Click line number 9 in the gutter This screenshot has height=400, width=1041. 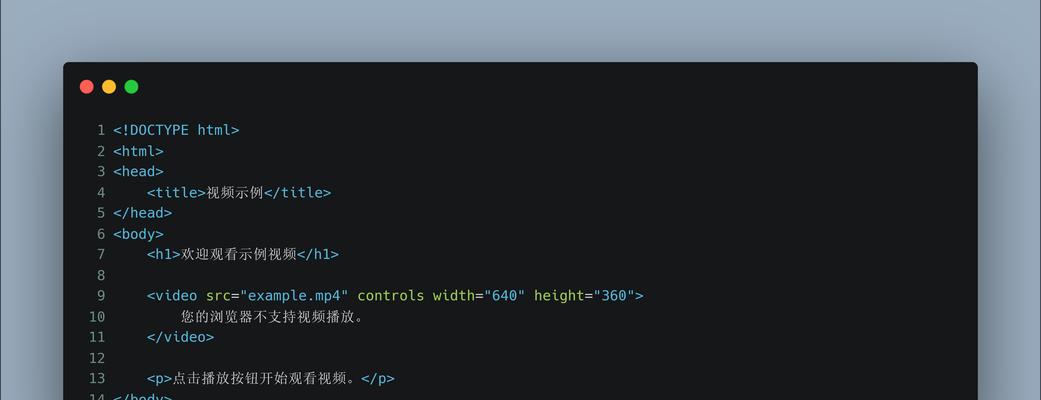point(101,296)
